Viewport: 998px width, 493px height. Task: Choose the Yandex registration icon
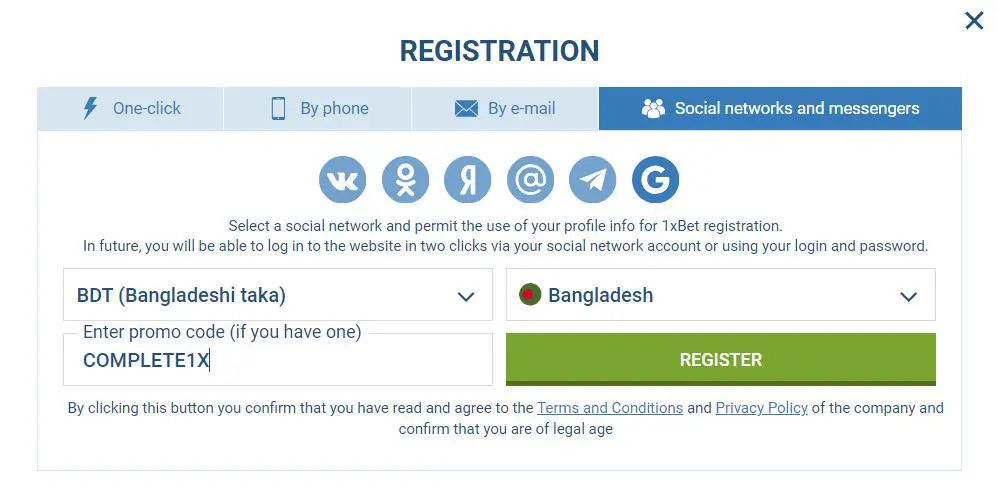[468, 180]
